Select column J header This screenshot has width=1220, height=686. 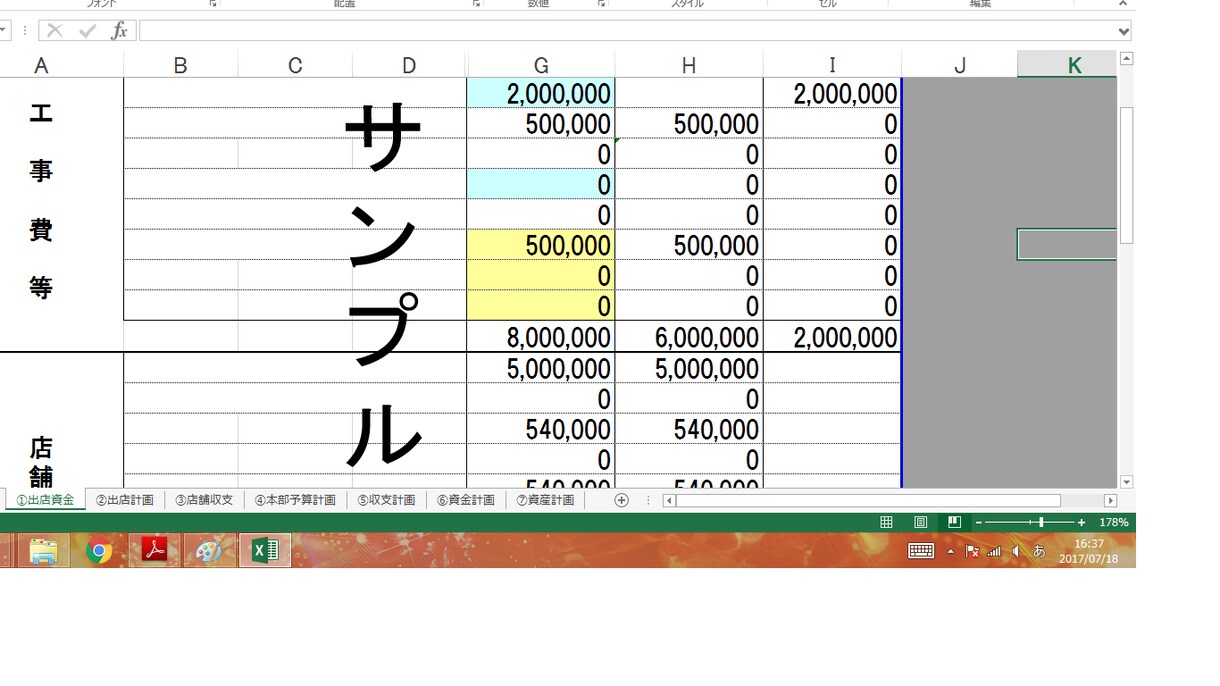(x=960, y=65)
